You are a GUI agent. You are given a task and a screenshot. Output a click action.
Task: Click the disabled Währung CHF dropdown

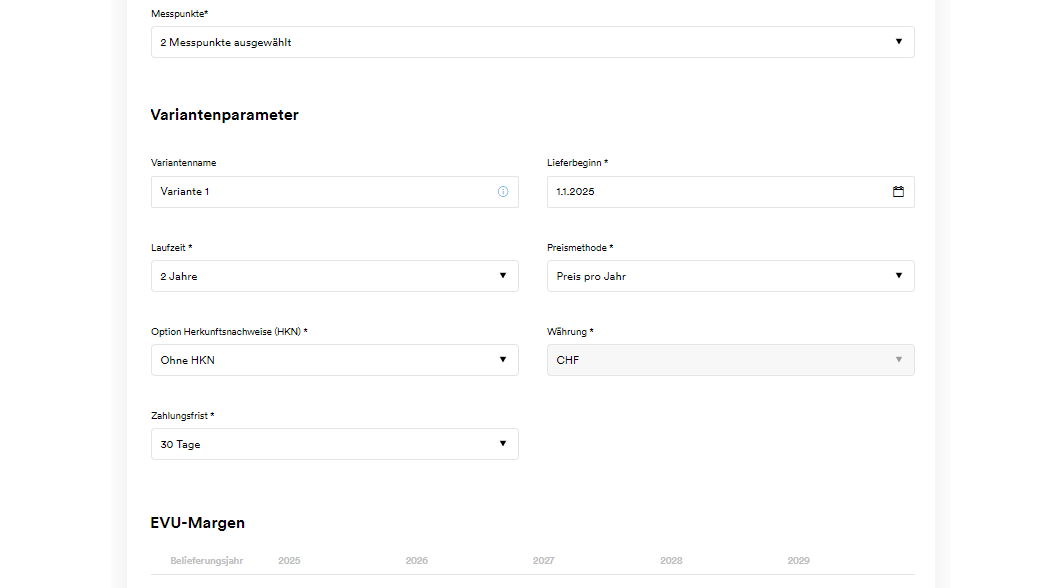(x=730, y=360)
